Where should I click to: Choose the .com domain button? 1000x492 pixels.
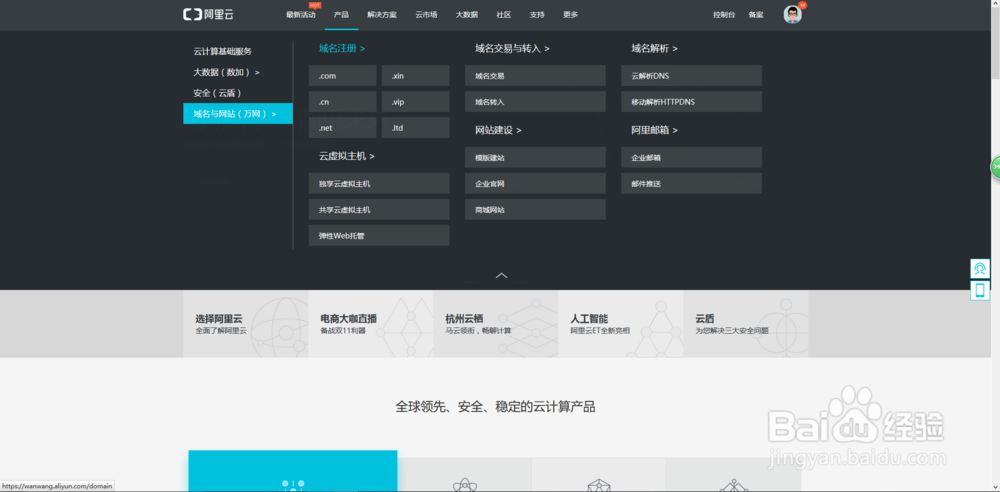342,75
